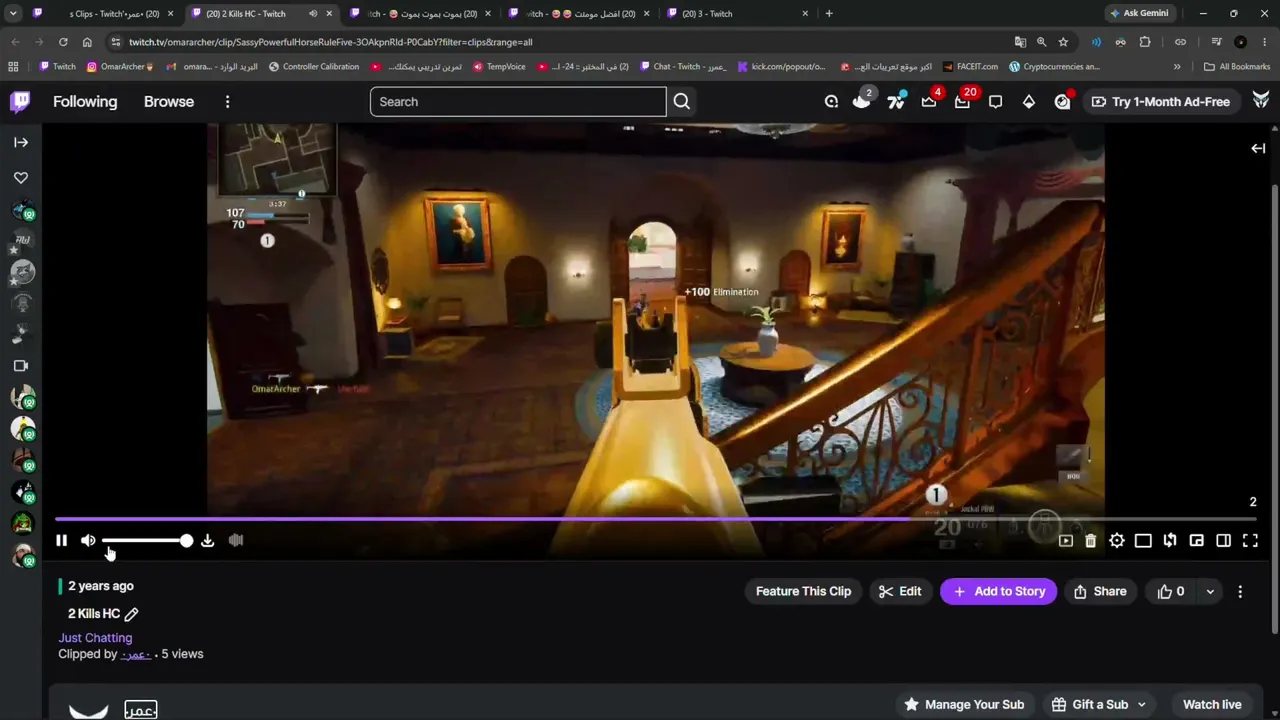
Task: Pause the clip playback
Action: pyautogui.click(x=61, y=540)
